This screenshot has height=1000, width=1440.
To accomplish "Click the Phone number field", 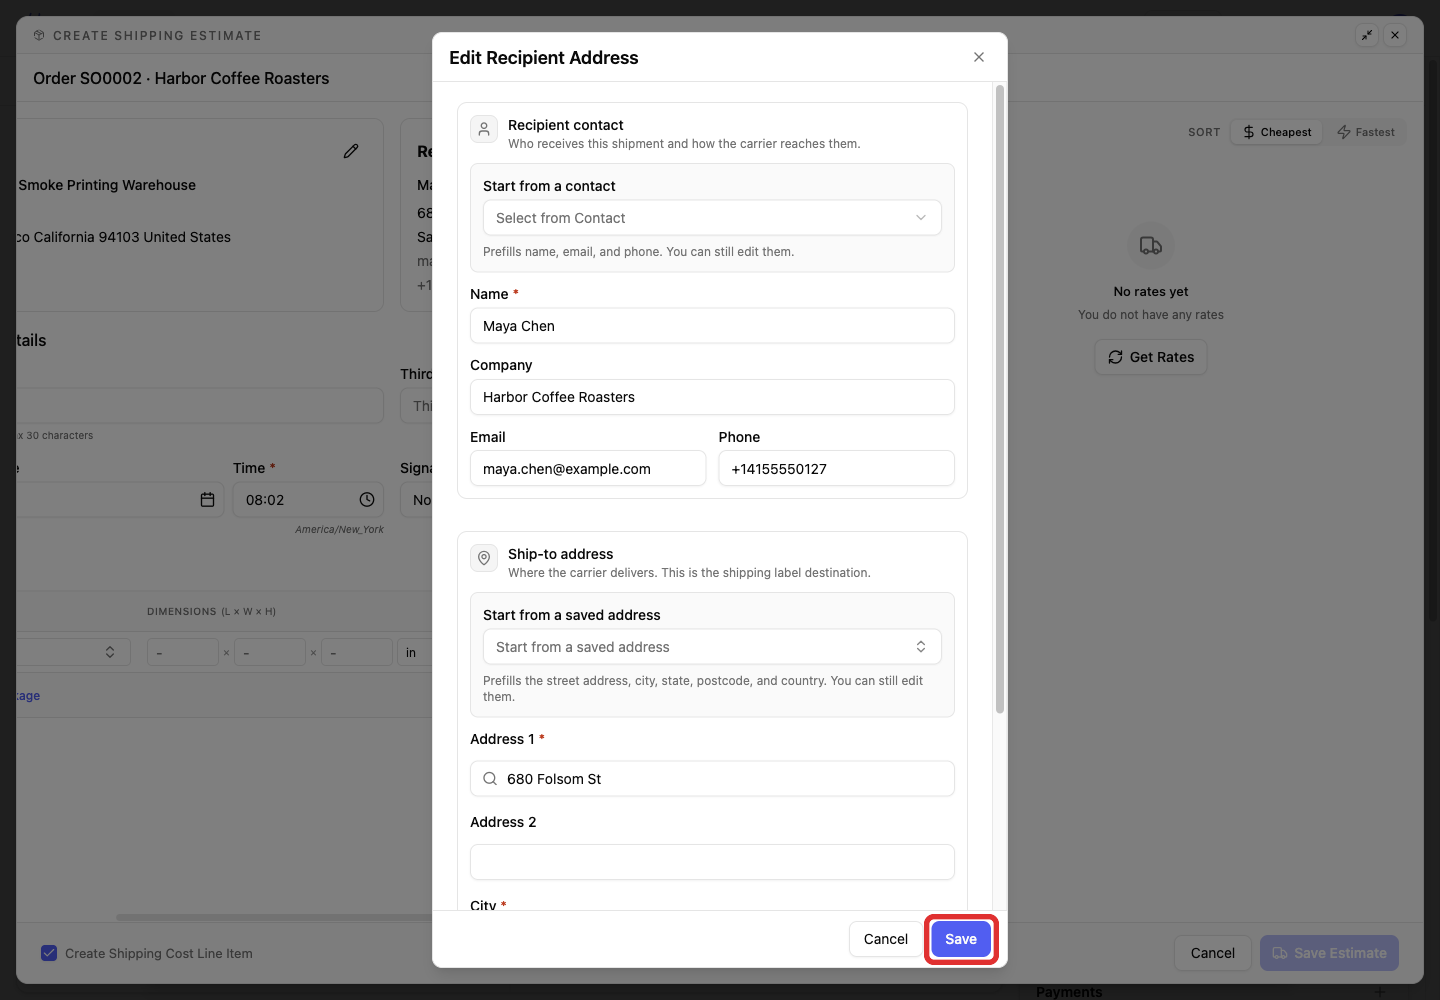I will (836, 469).
